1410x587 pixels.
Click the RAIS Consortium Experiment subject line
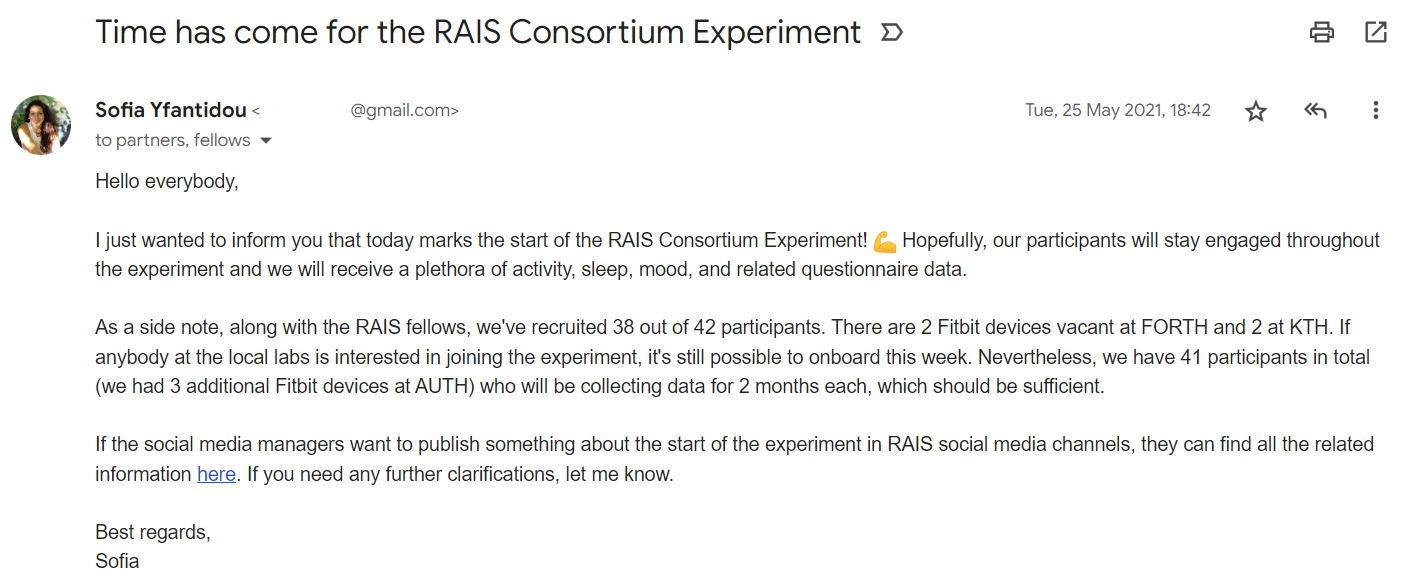pyautogui.click(x=478, y=32)
